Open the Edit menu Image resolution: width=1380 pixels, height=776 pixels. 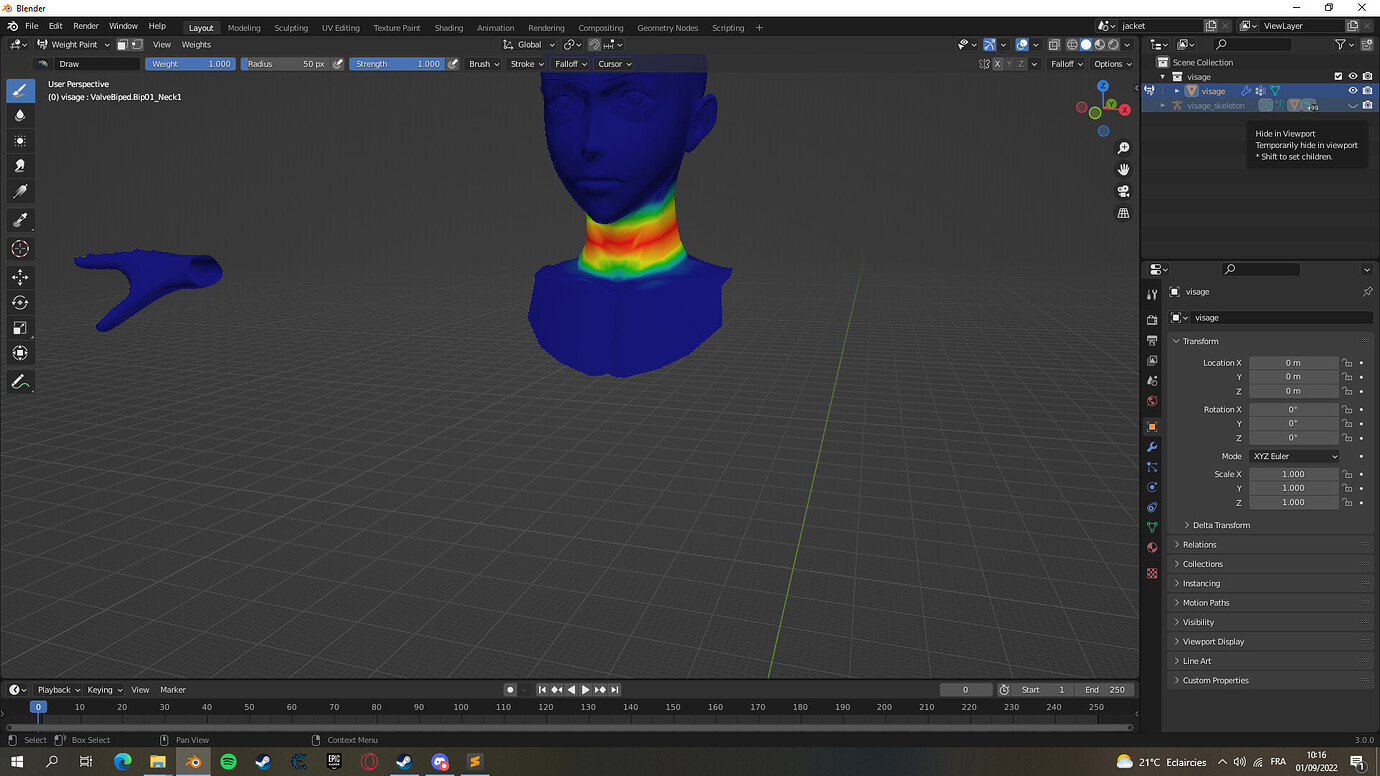point(55,25)
